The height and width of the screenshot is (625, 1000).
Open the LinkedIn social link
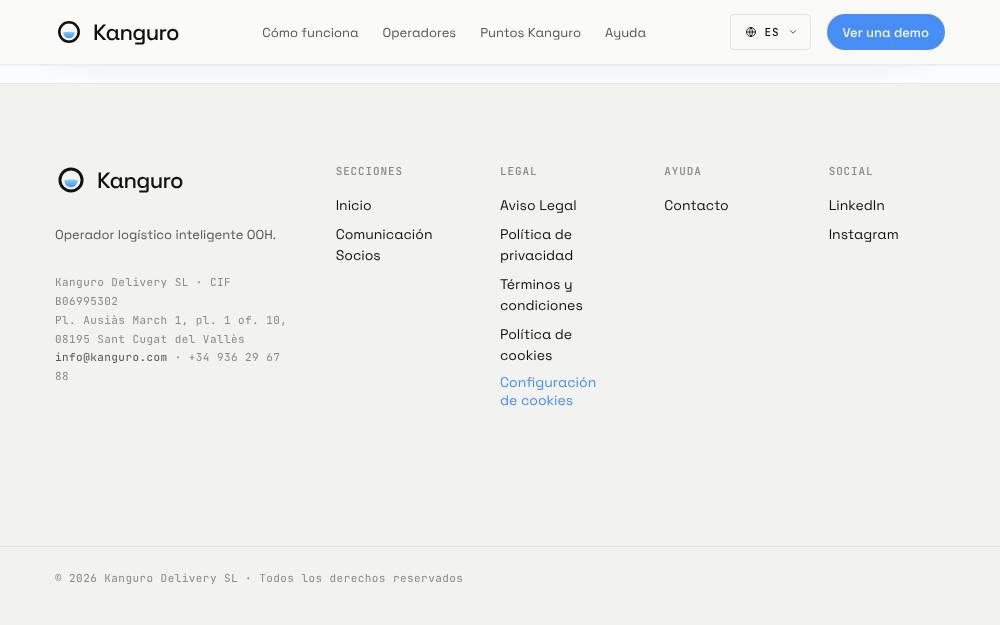click(857, 205)
